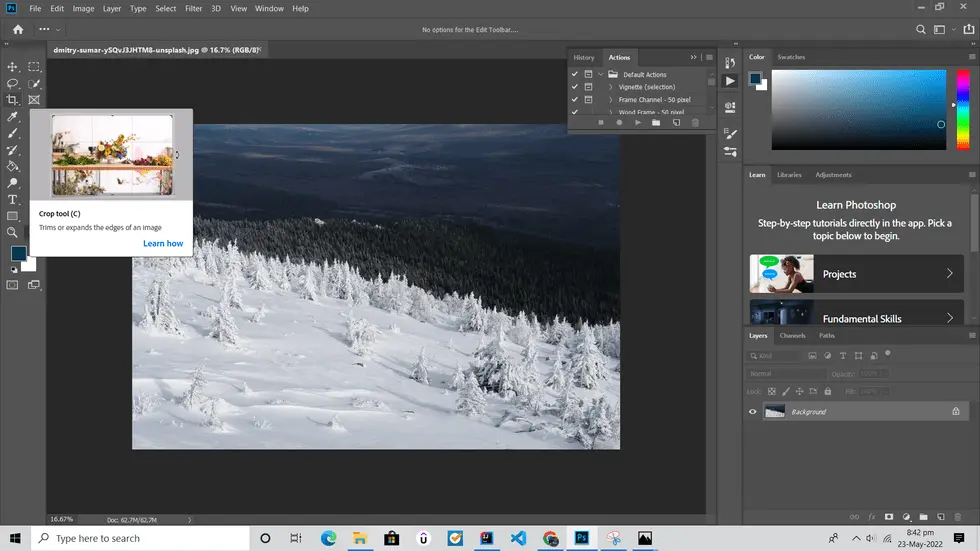Toggle dialog control for Frame Channel action
The height and width of the screenshot is (551, 980).
pyautogui.click(x=588, y=99)
